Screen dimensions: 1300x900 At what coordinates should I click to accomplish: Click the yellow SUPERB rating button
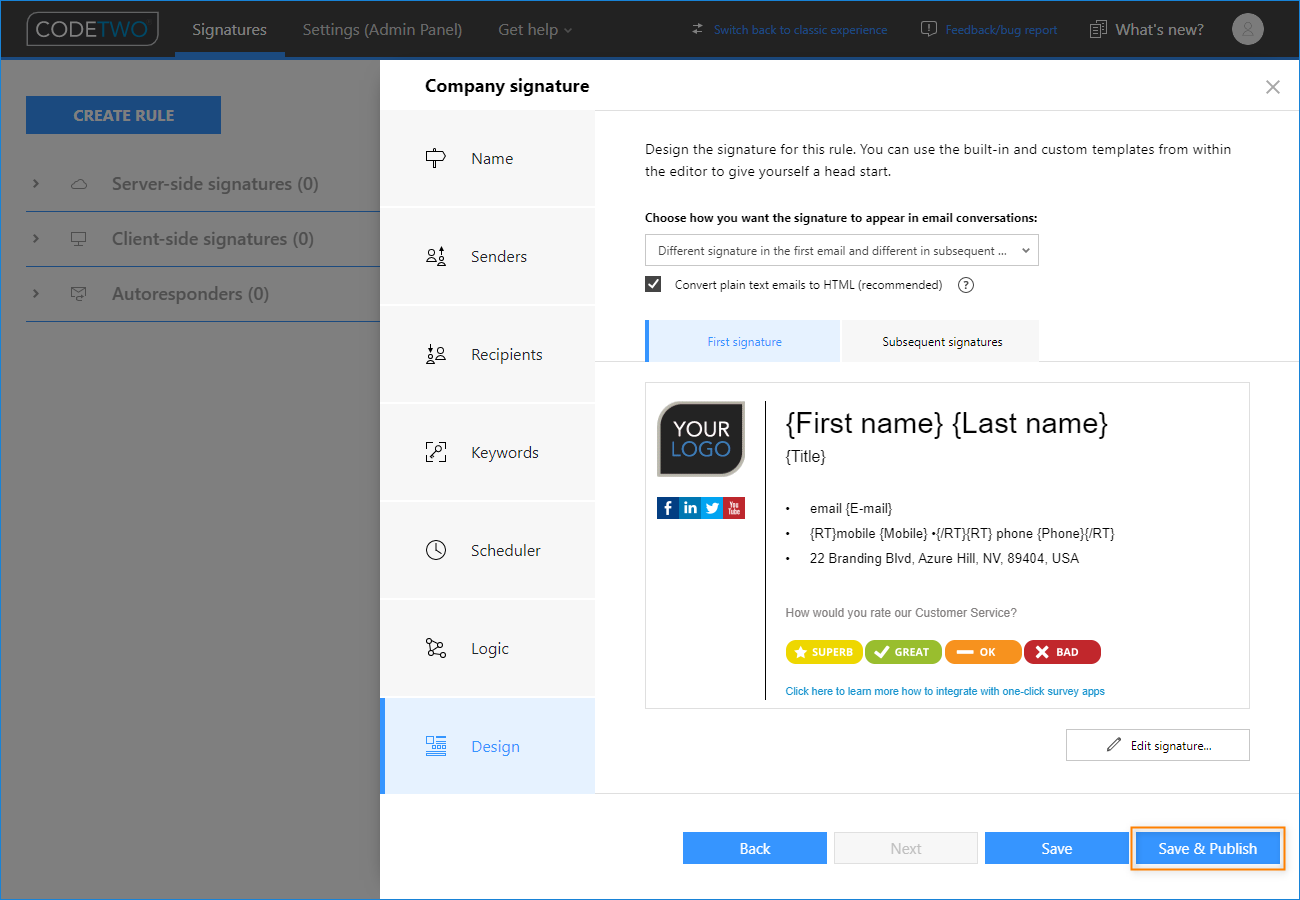point(824,652)
